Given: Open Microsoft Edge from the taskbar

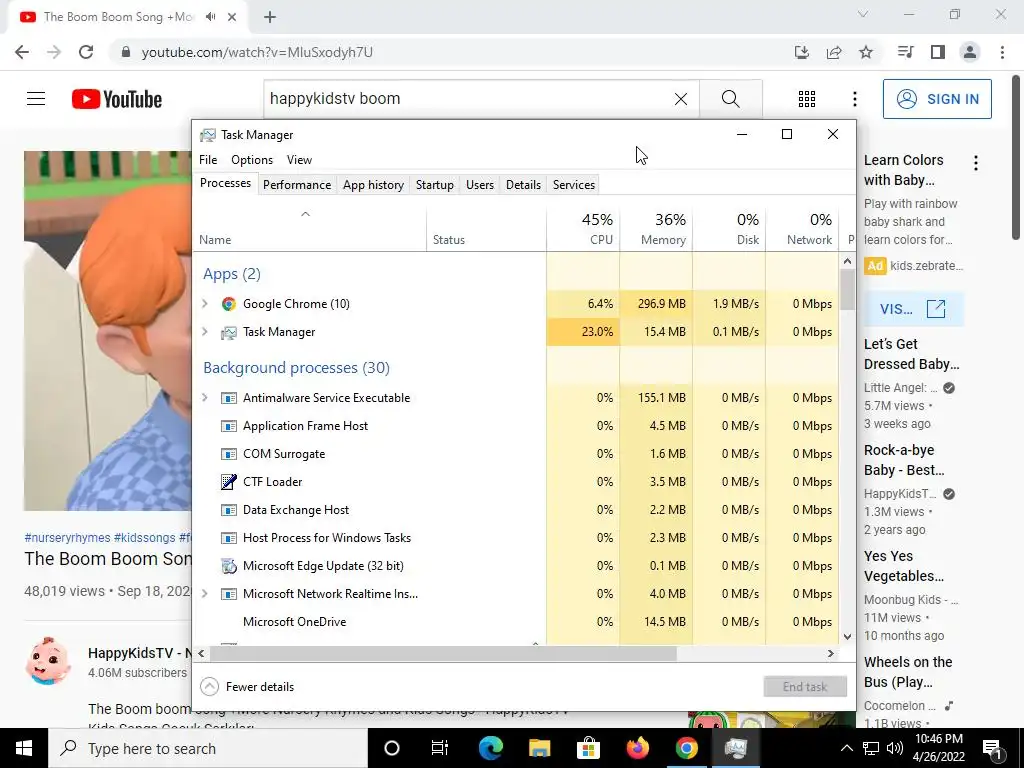Looking at the screenshot, I should click(490, 748).
